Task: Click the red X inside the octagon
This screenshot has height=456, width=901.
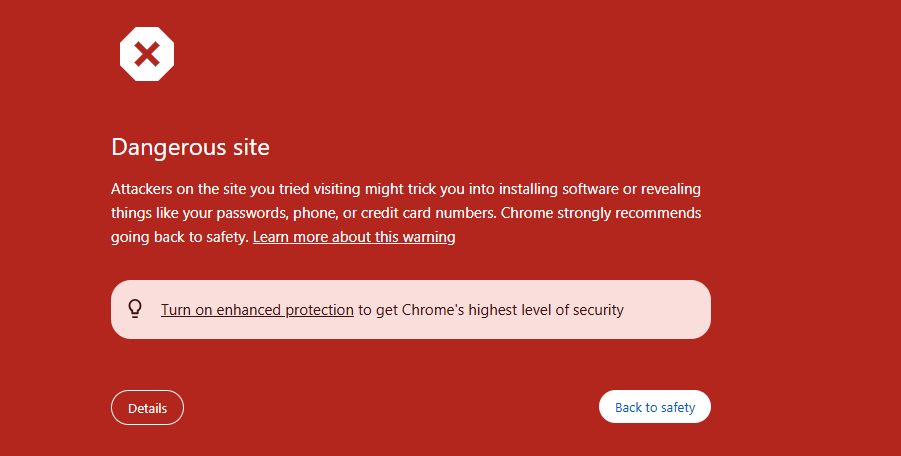Action: tap(147, 55)
